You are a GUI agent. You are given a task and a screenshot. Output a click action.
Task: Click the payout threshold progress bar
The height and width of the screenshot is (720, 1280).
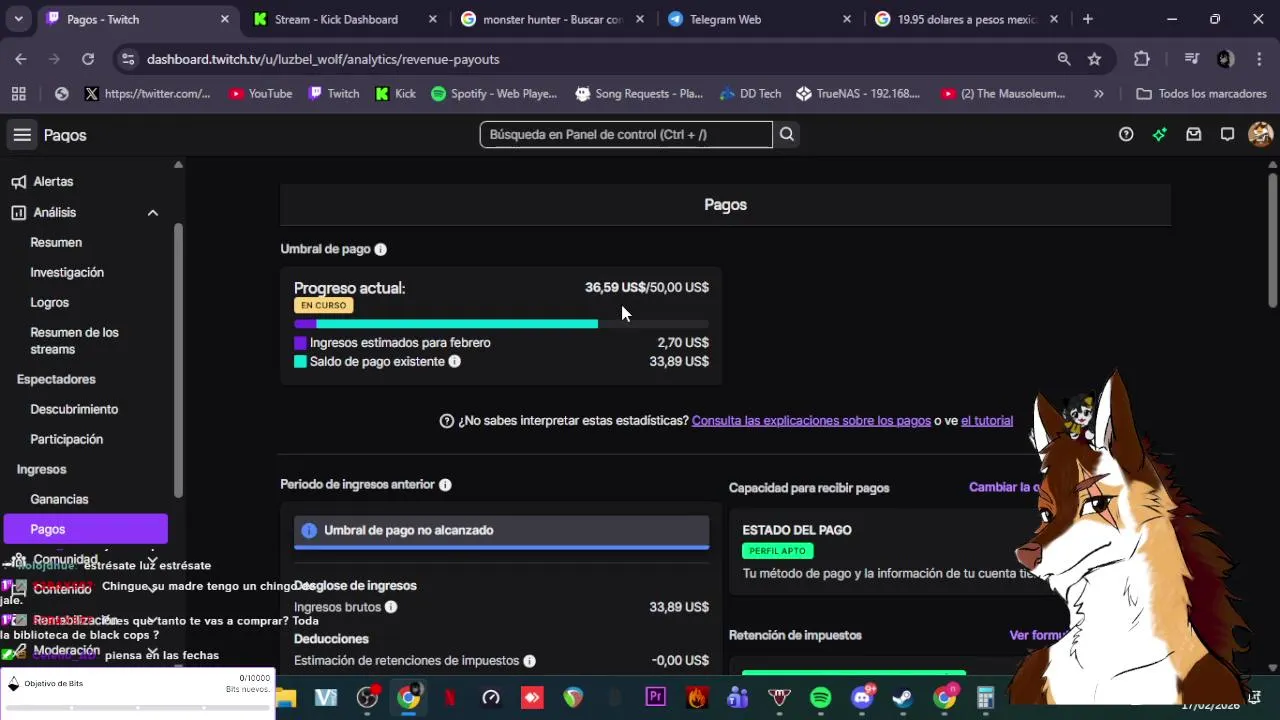[501, 324]
